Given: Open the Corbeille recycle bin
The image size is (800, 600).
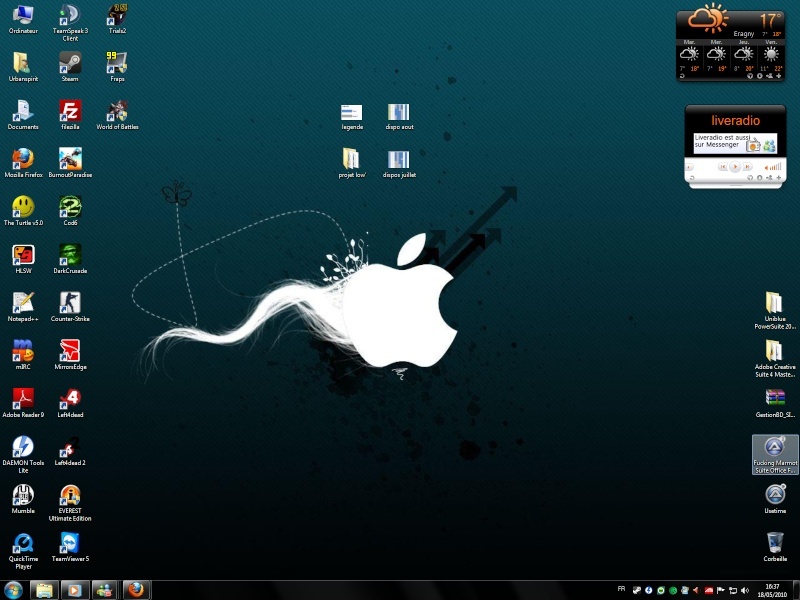Looking at the screenshot, I should 774,547.
